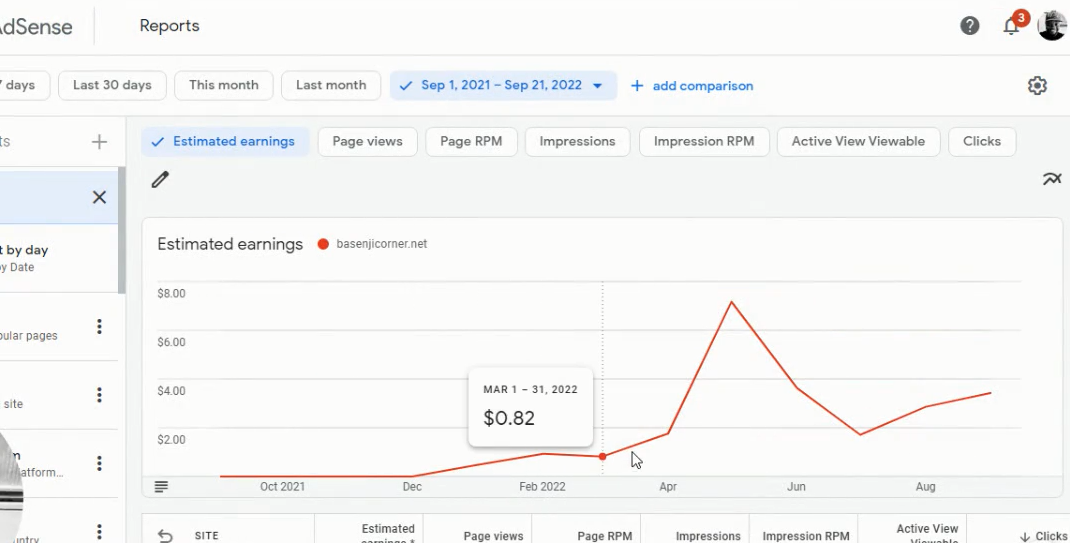This screenshot has width=1070, height=543.
Task: Open notifications bell with 3 badge
Action: [1013, 25]
